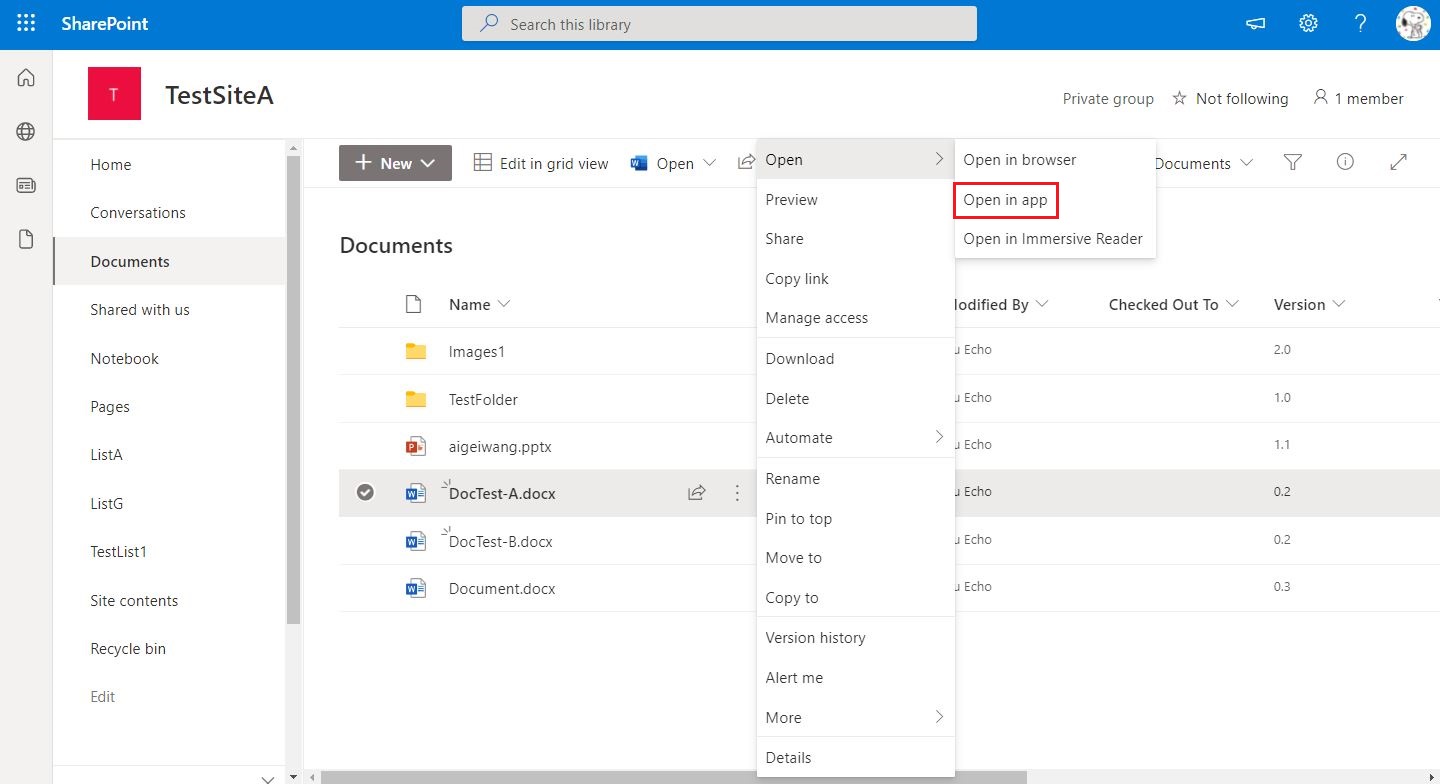The height and width of the screenshot is (784, 1440).
Task: Click the megaphone feedback icon
Action: coord(1255,24)
